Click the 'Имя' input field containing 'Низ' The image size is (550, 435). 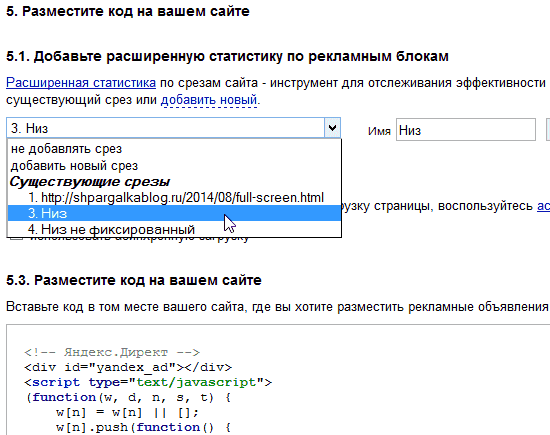click(x=466, y=130)
